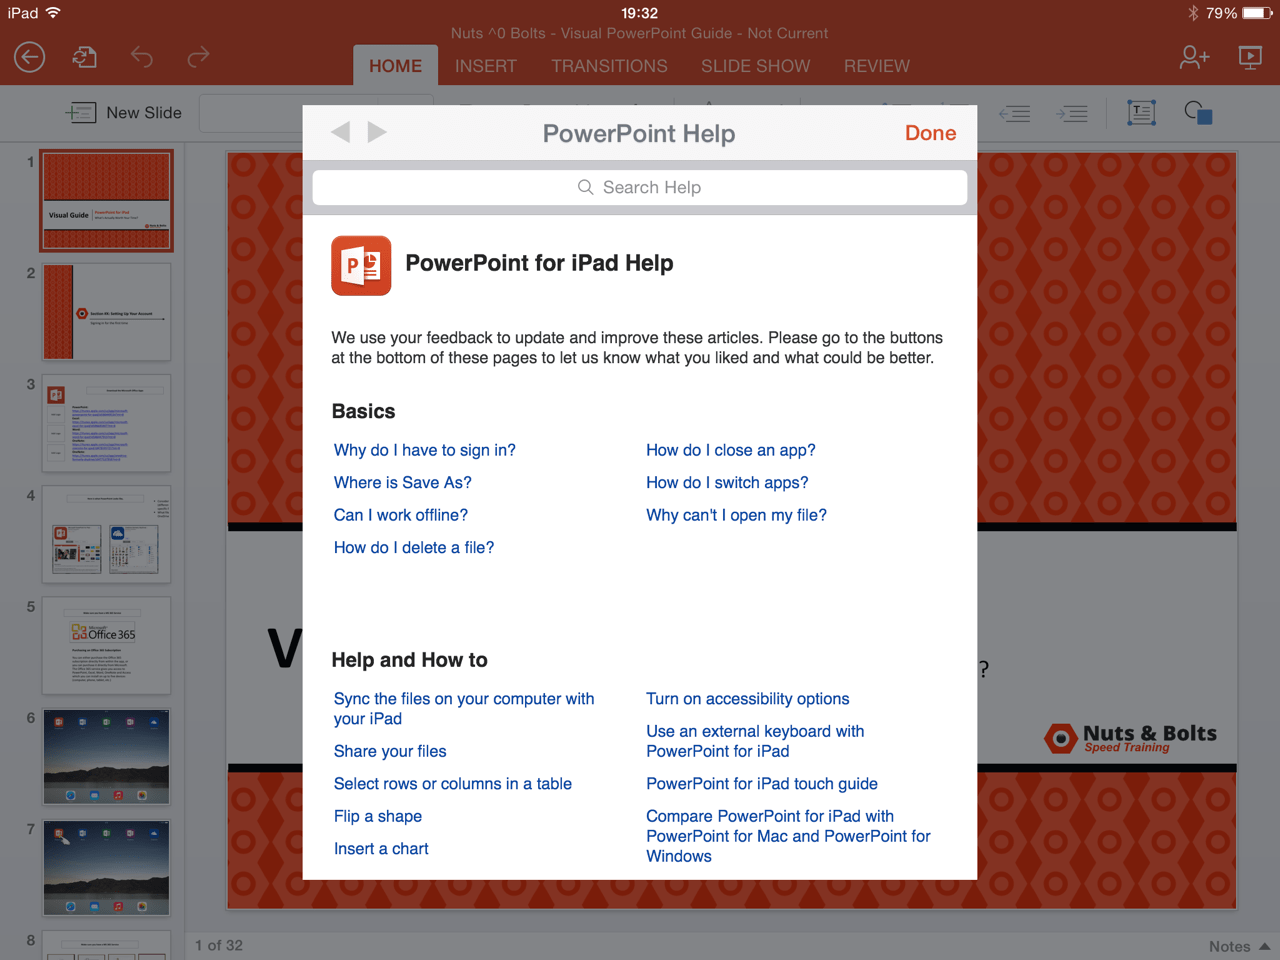The image size is (1280, 960).
Task: Open the 'Insert a chart' help topic
Action: [381, 848]
